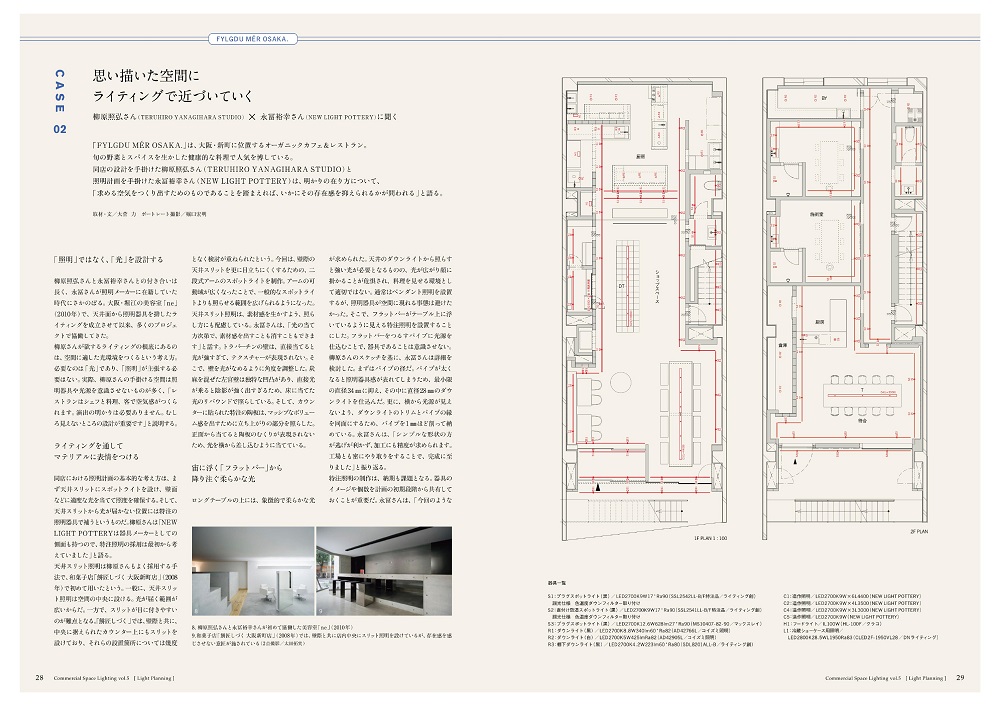Click subheading 「照明」ではなく、「光」を設計する
Image resolution: width=1000 pixels, height=706 pixels.
[108, 260]
